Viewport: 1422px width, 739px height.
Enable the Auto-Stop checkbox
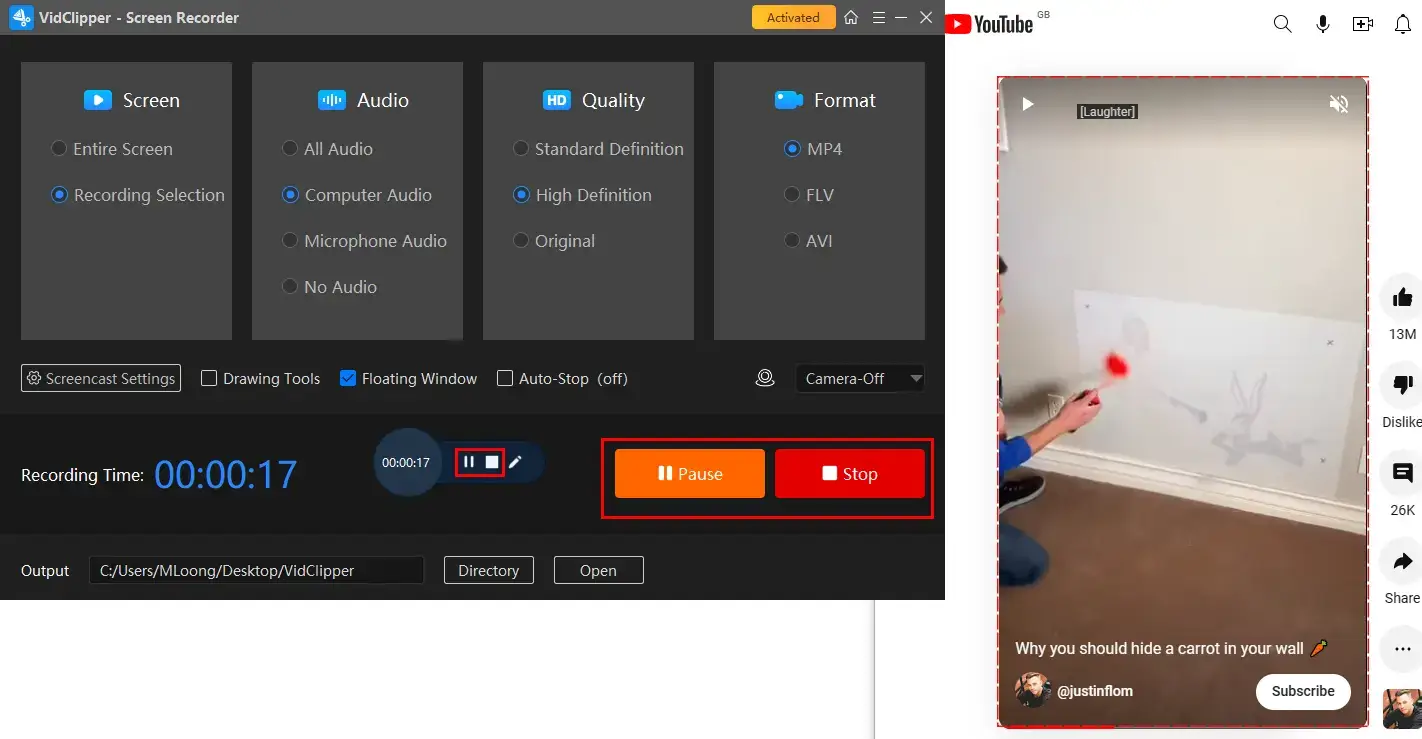point(505,378)
